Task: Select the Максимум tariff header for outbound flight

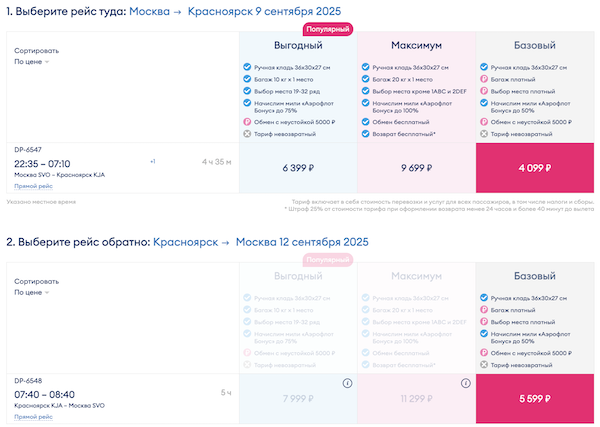Action: 416,46
